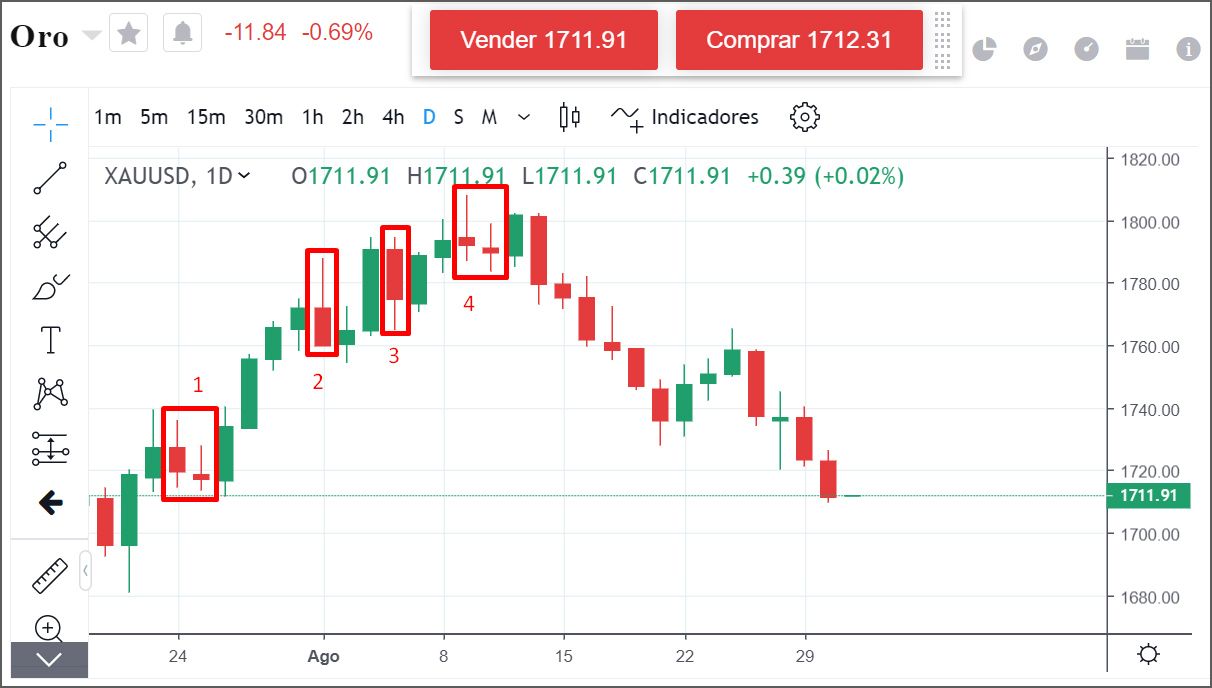The height and width of the screenshot is (688, 1212).
Task: Expand the additional timeframes chevron
Action: click(524, 117)
